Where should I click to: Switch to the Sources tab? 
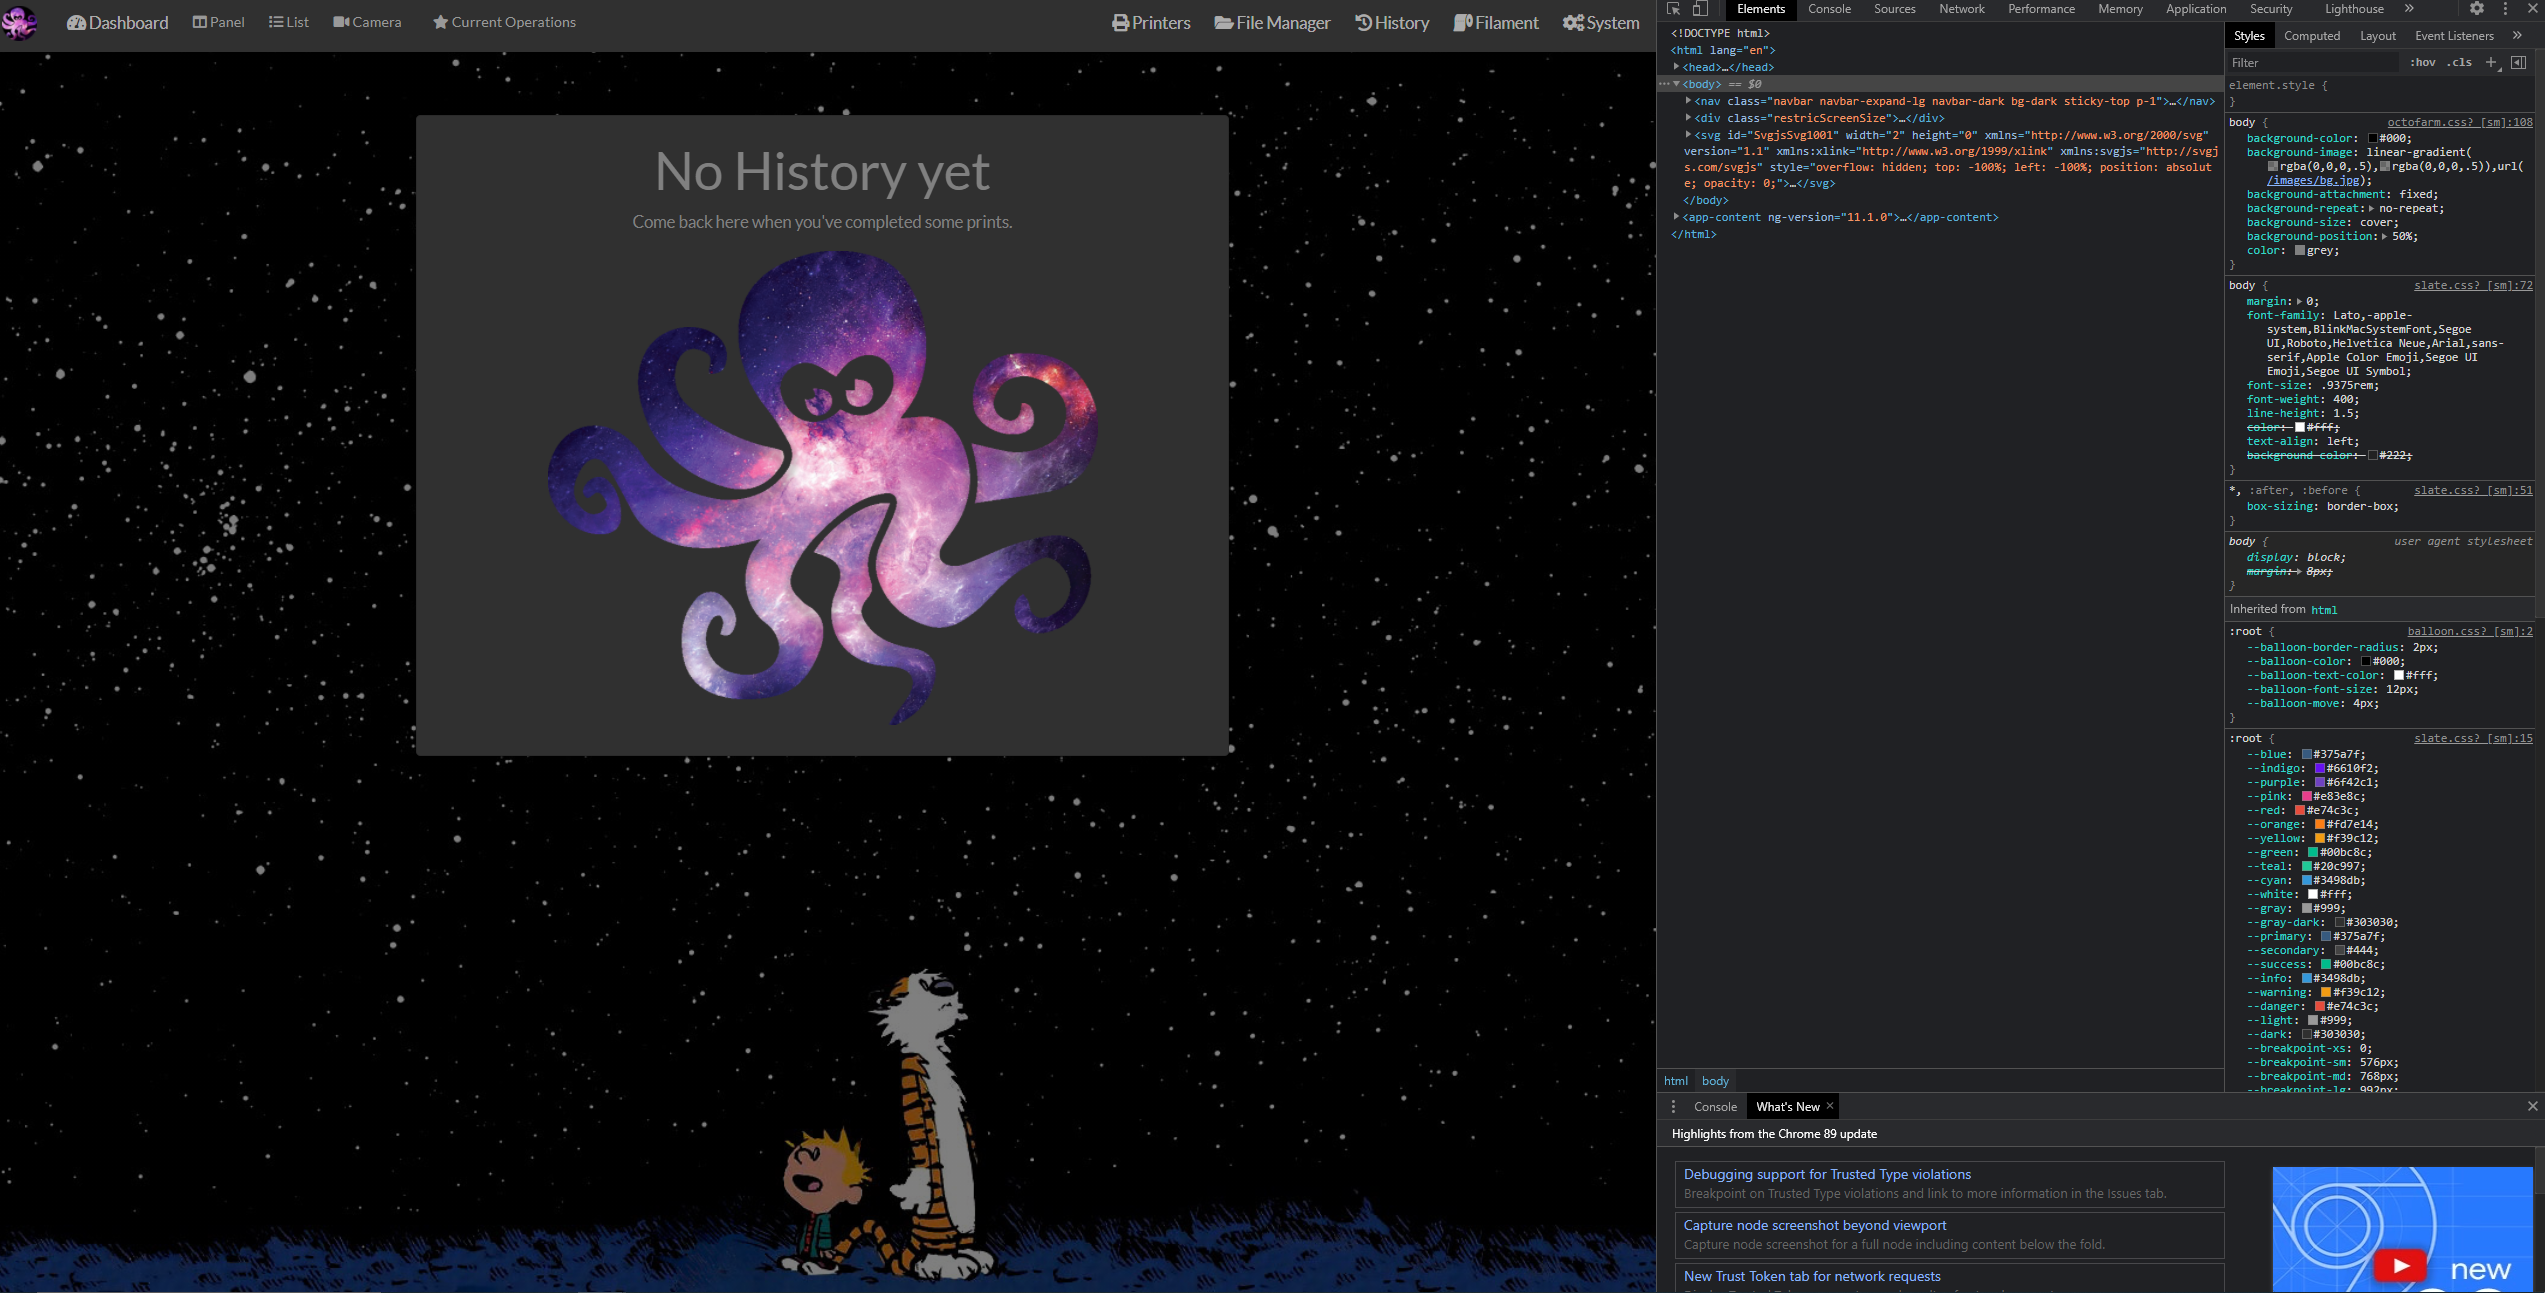pos(1894,9)
